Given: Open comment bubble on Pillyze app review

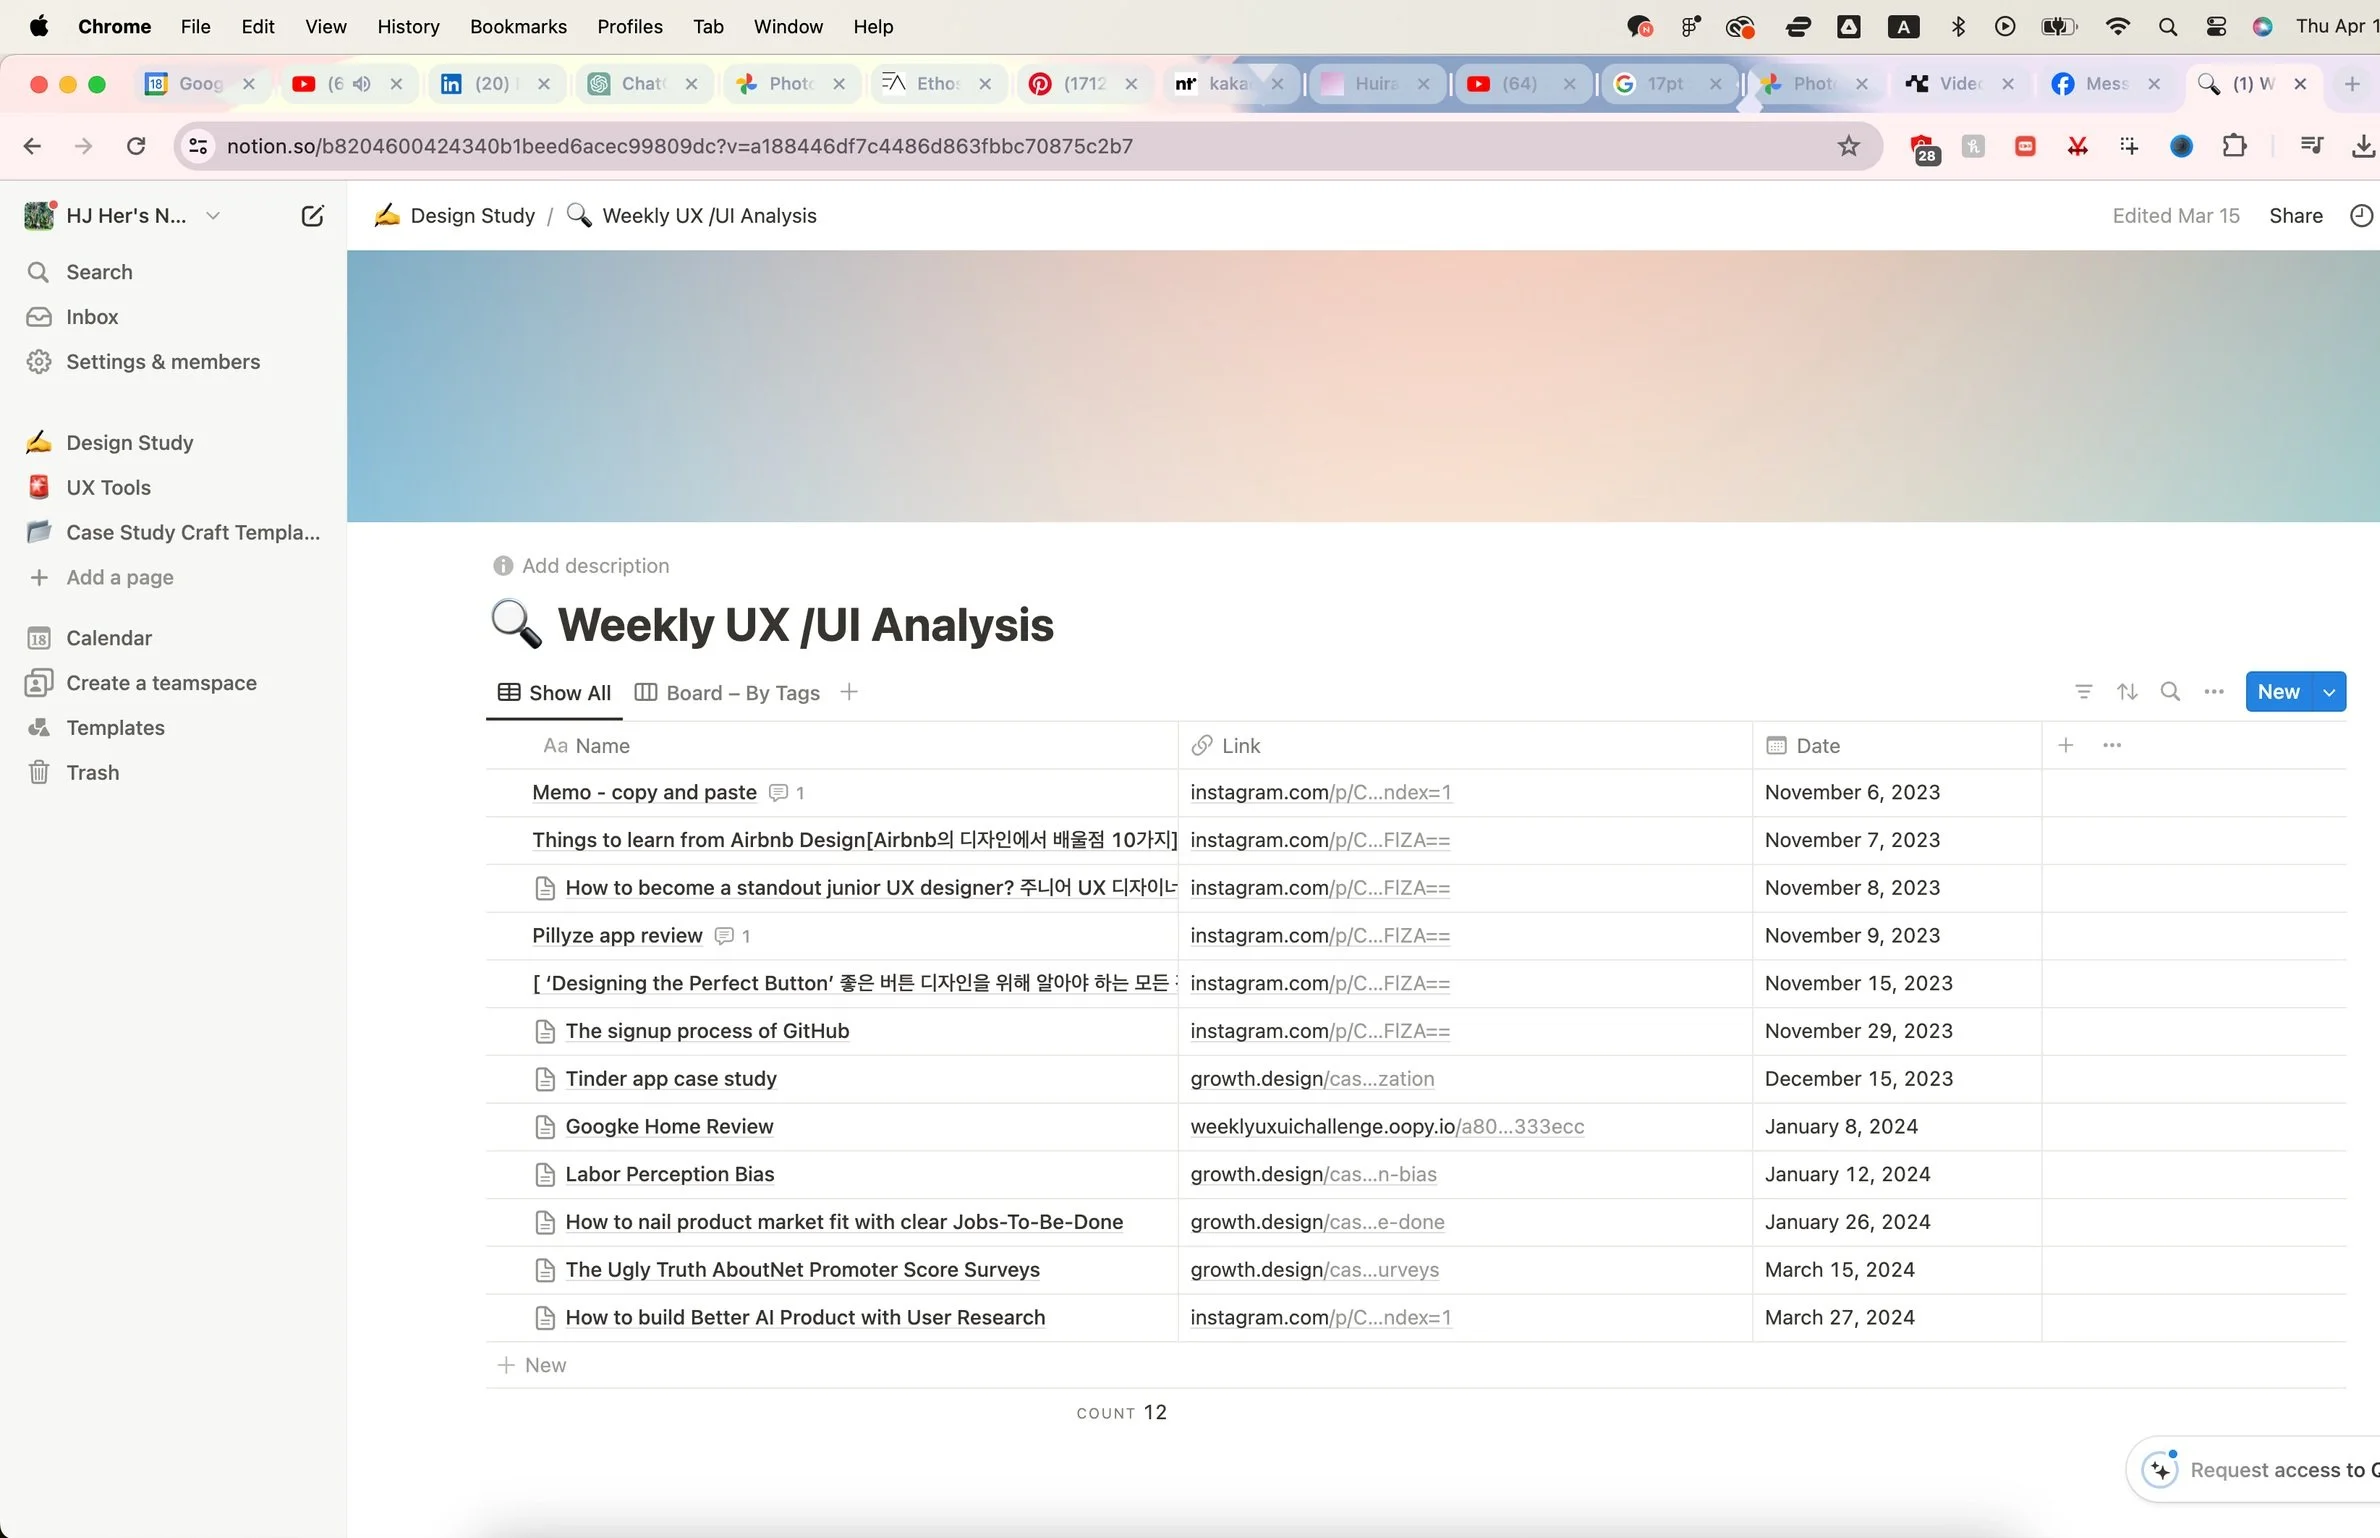Looking at the screenshot, I should [x=725, y=936].
